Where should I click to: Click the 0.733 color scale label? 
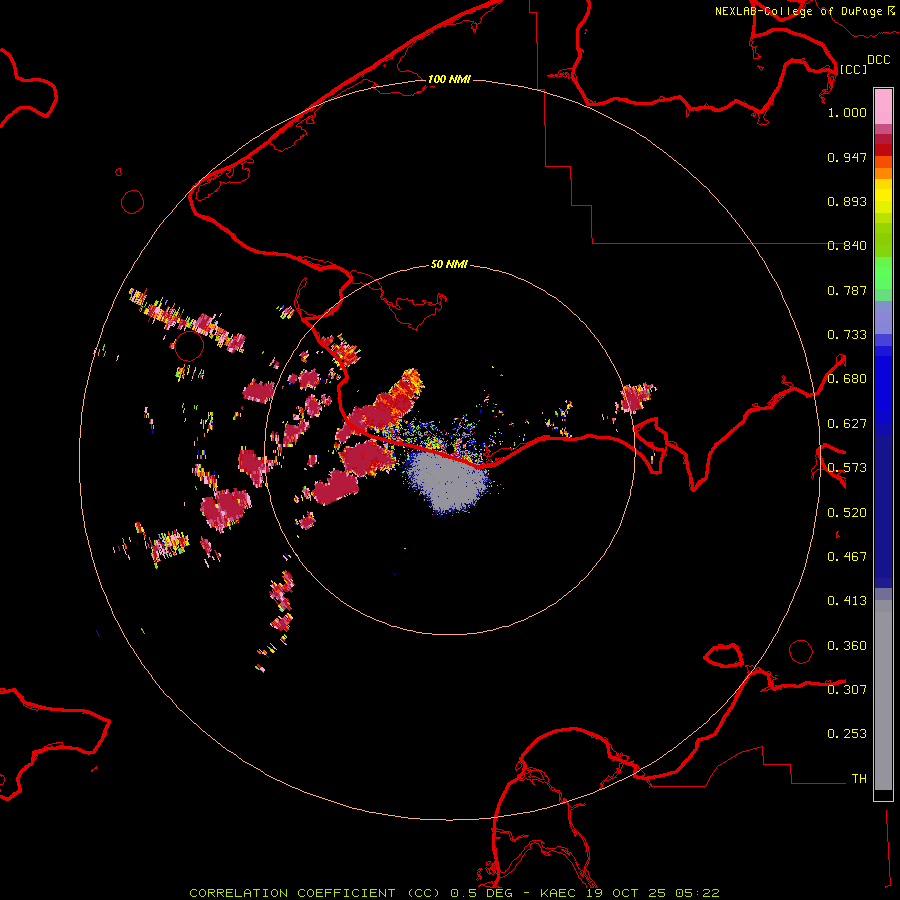pos(847,335)
